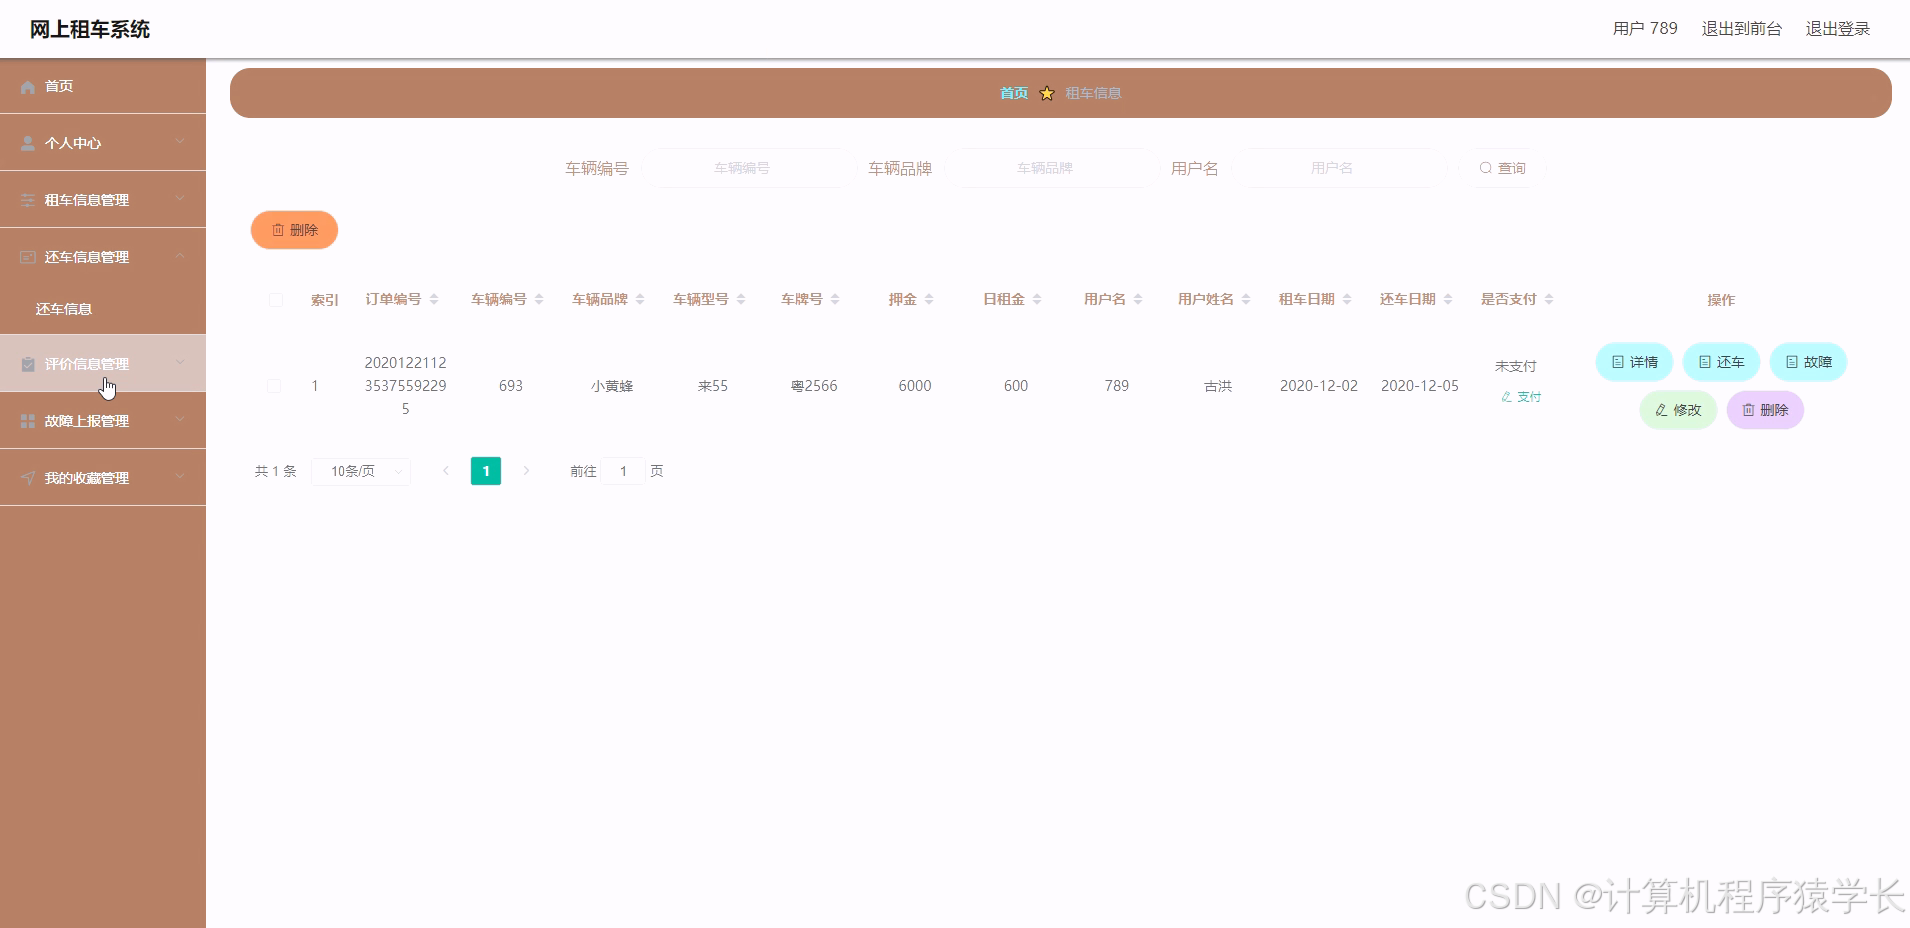Click the sort arrows of 订单编号 column
The width and height of the screenshot is (1910, 928).
[x=434, y=299]
